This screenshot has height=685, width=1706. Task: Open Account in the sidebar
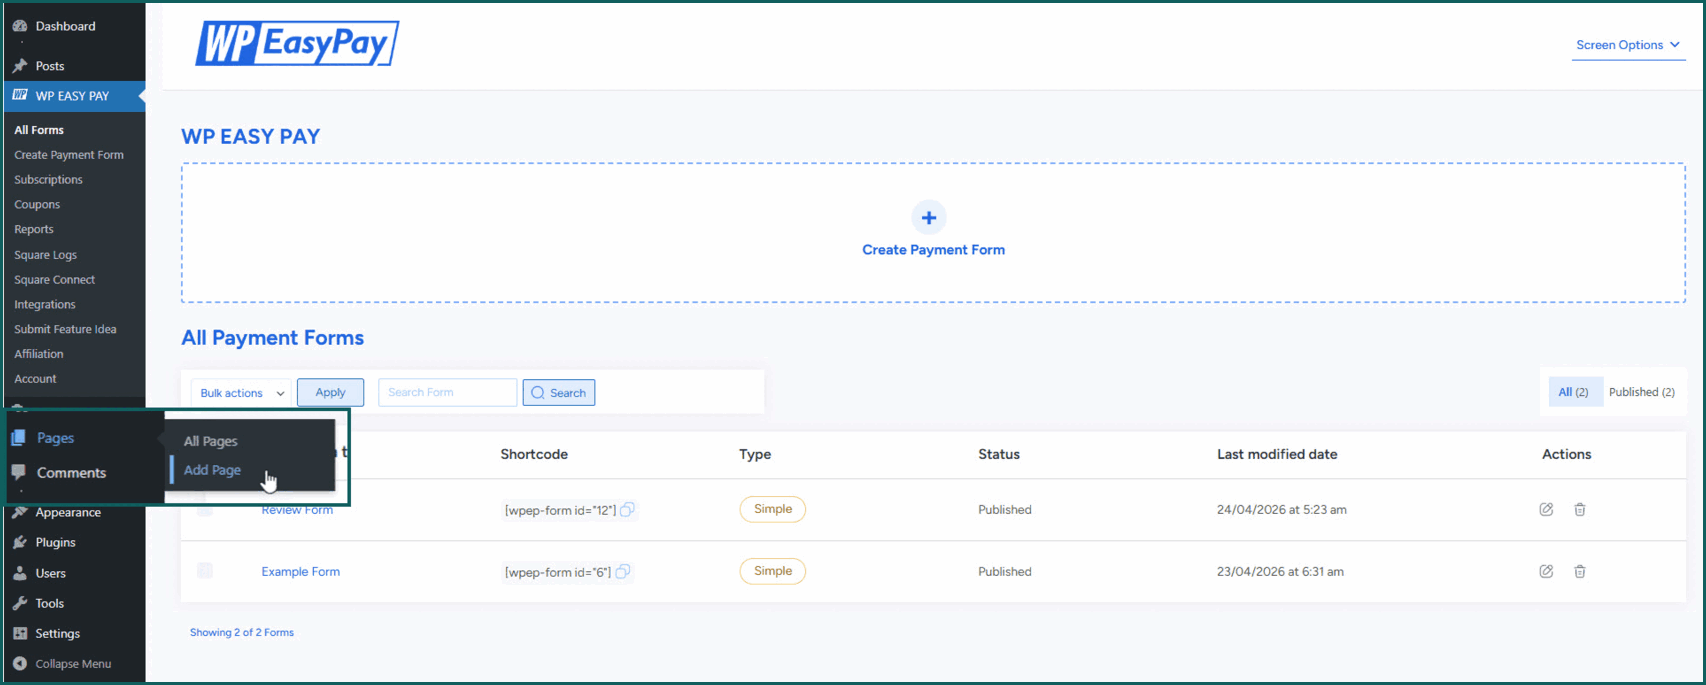[x=35, y=379]
